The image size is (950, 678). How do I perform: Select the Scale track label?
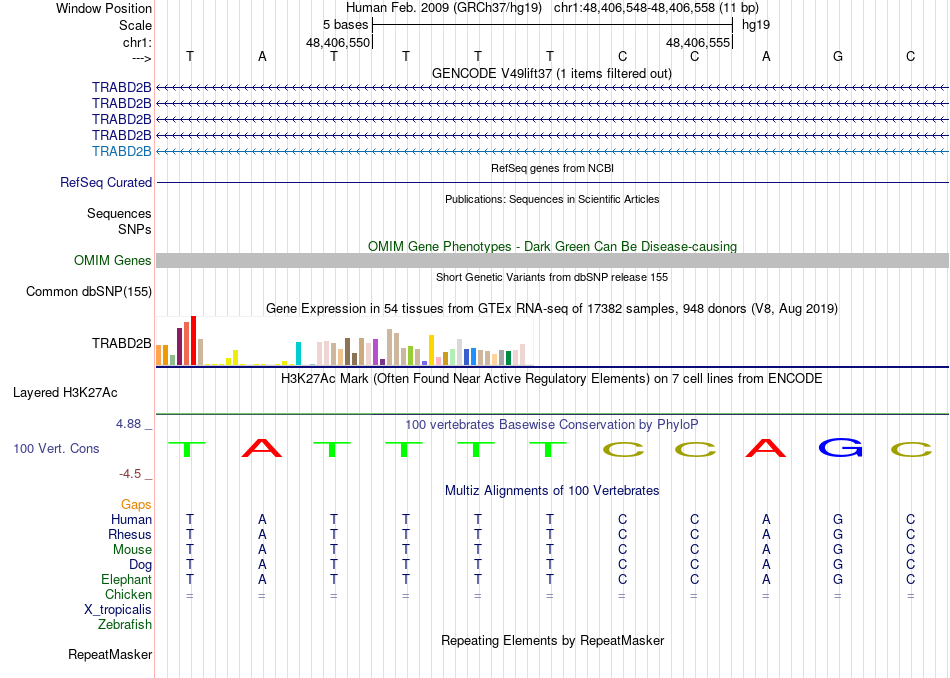(135, 25)
